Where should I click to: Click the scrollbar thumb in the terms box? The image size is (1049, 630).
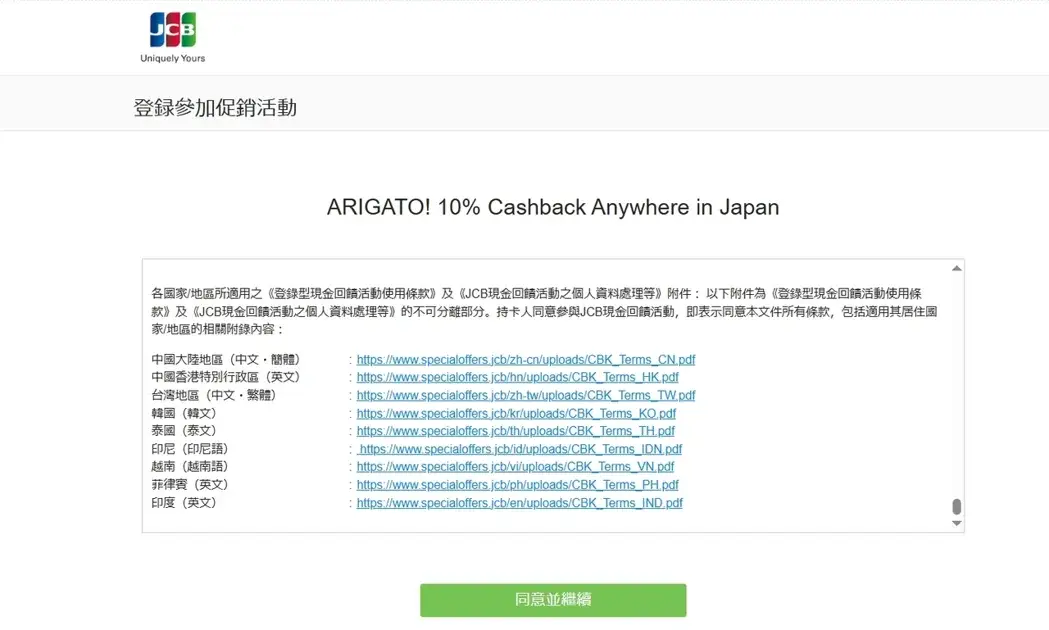click(x=956, y=507)
